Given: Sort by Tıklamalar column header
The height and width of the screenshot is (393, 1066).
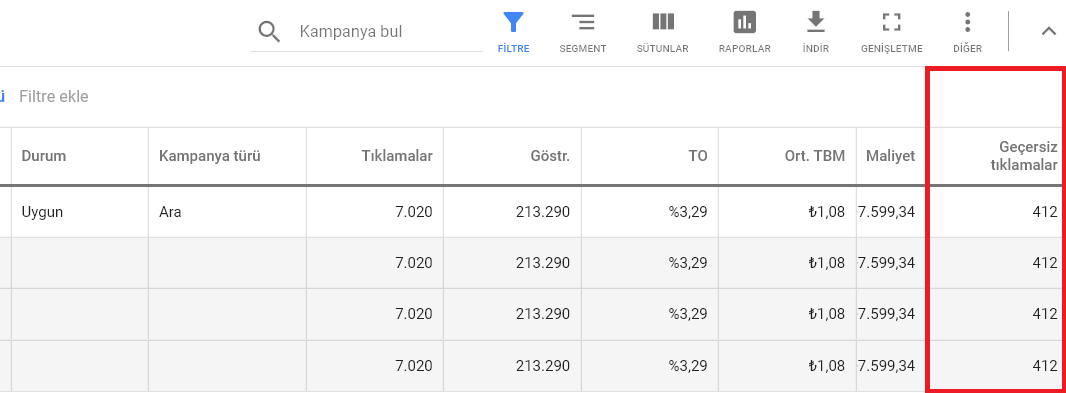Looking at the screenshot, I should [397, 156].
